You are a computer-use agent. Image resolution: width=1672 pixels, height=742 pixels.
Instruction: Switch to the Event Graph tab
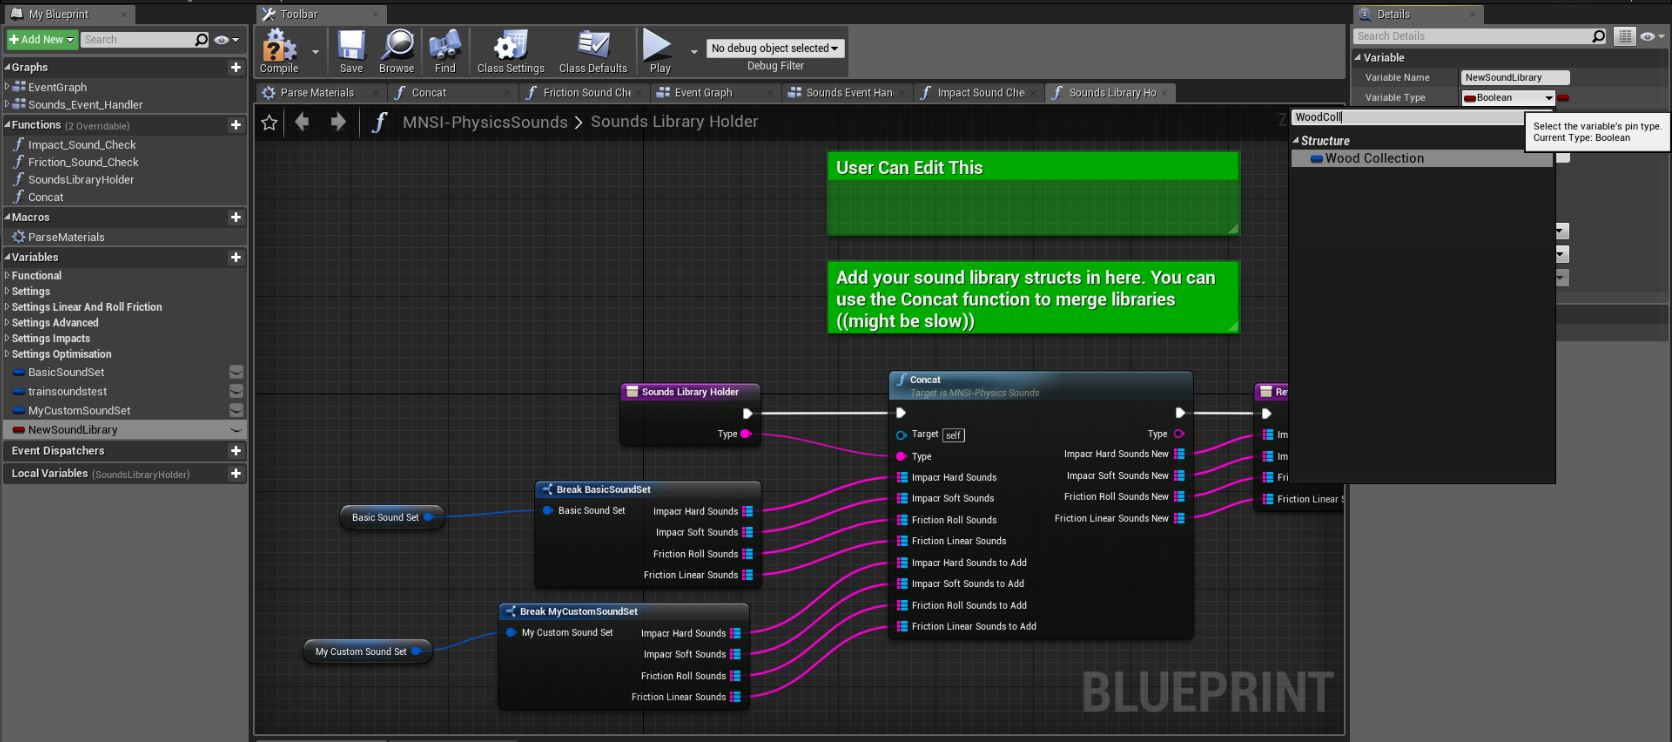pyautogui.click(x=703, y=93)
